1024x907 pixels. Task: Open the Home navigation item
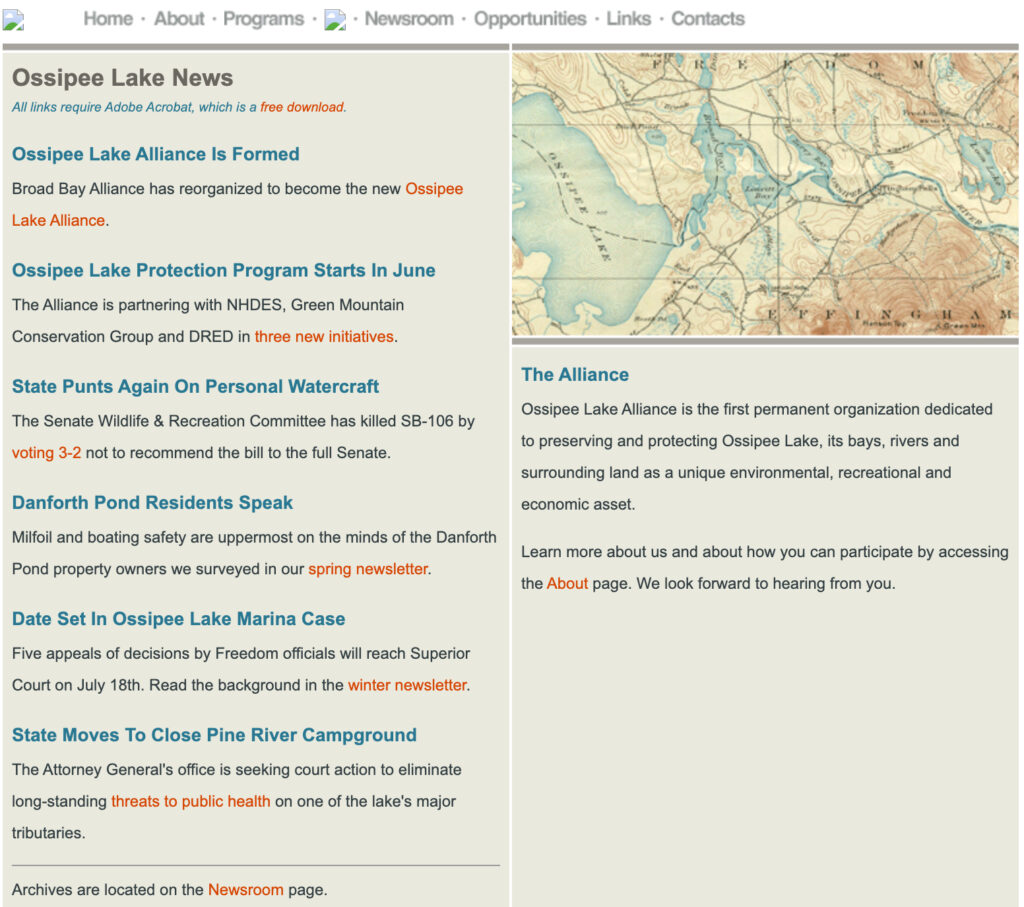(x=108, y=19)
